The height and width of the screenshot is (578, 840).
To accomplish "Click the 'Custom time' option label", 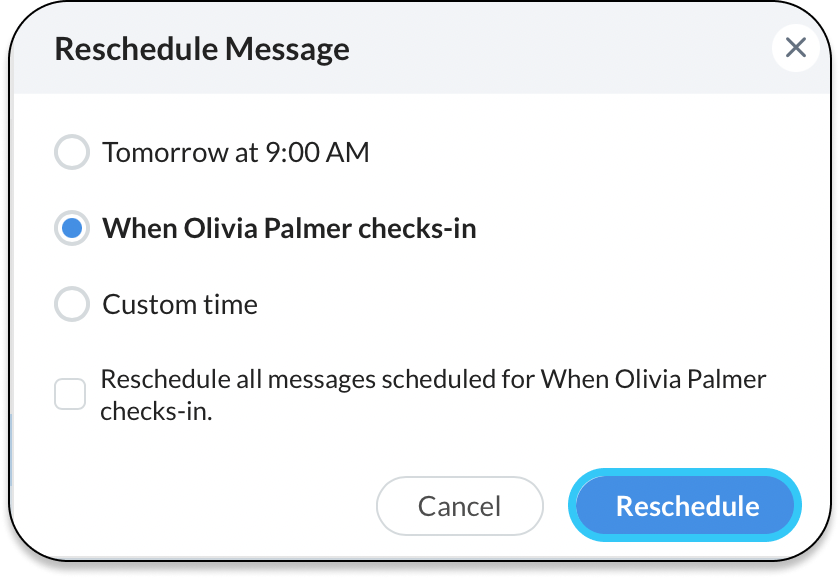I will (x=180, y=305).
